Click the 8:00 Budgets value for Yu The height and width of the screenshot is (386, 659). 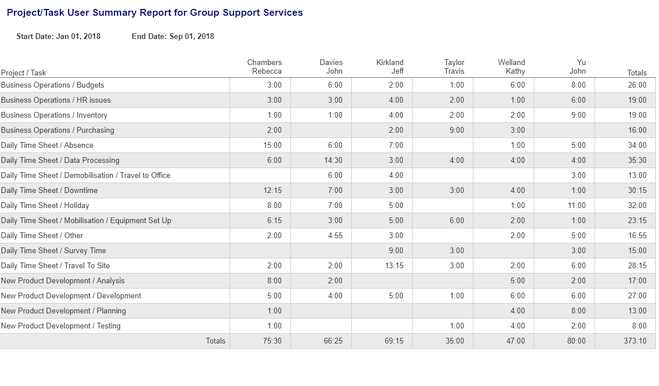pyautogui.click(x=578, y=85)
